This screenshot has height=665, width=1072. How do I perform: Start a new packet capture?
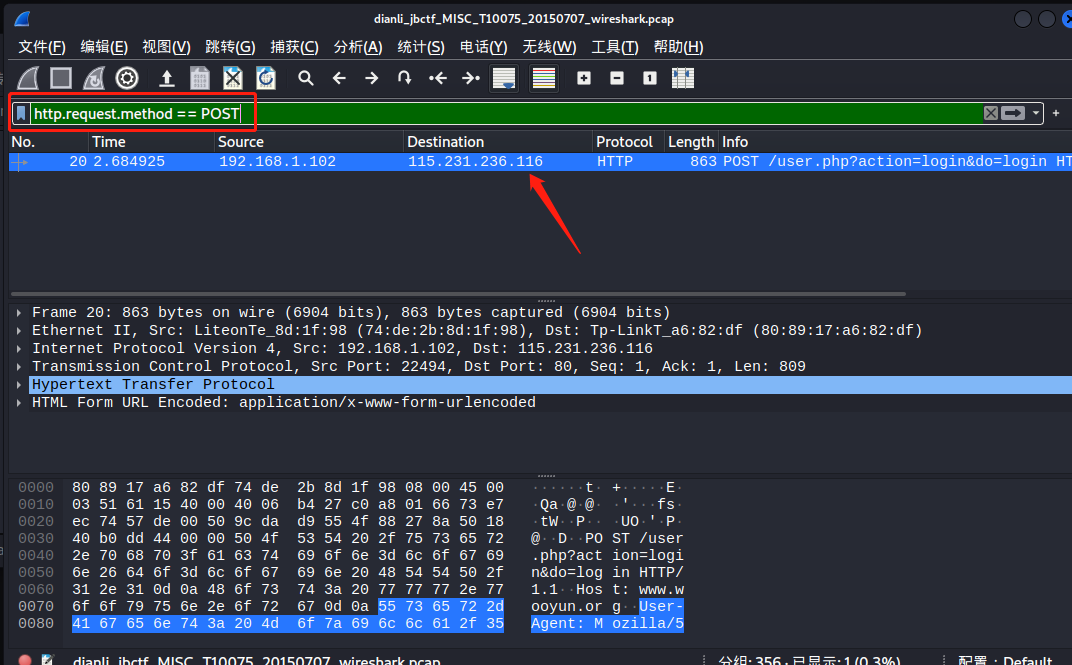pos(27,78)
